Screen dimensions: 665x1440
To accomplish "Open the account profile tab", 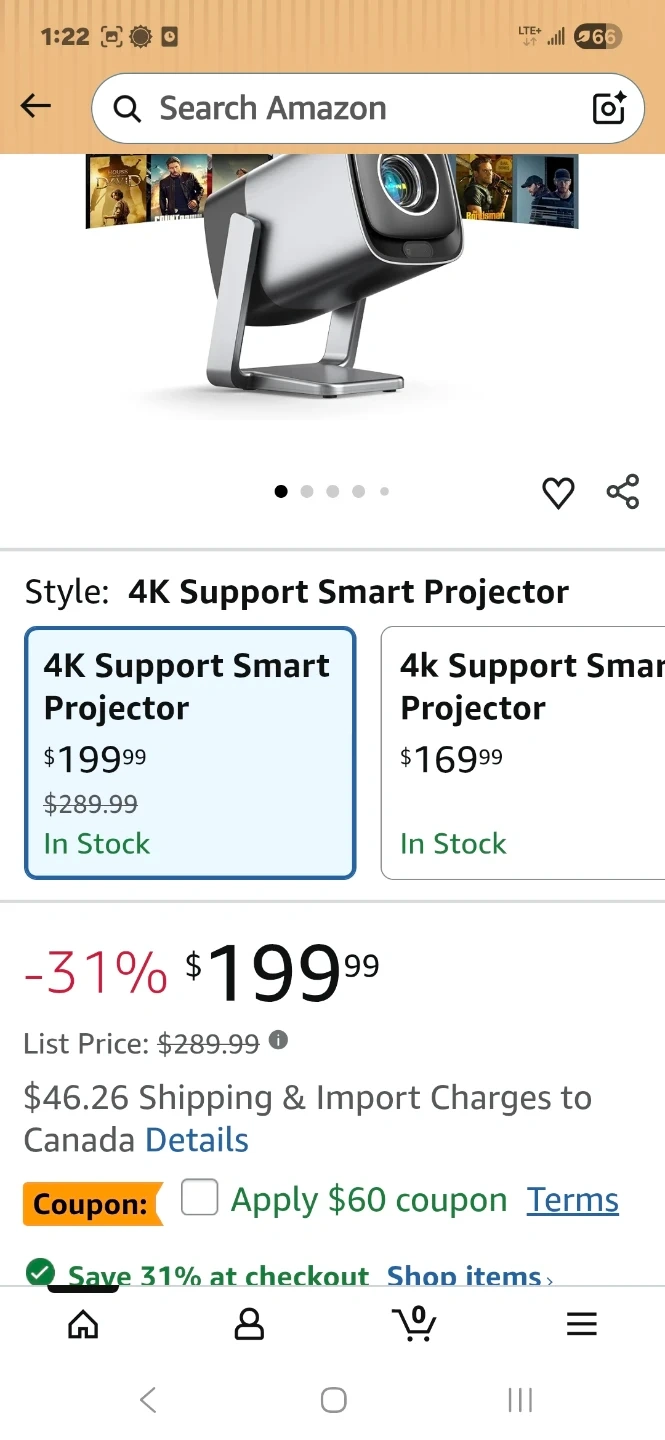I will (249, 1324).
